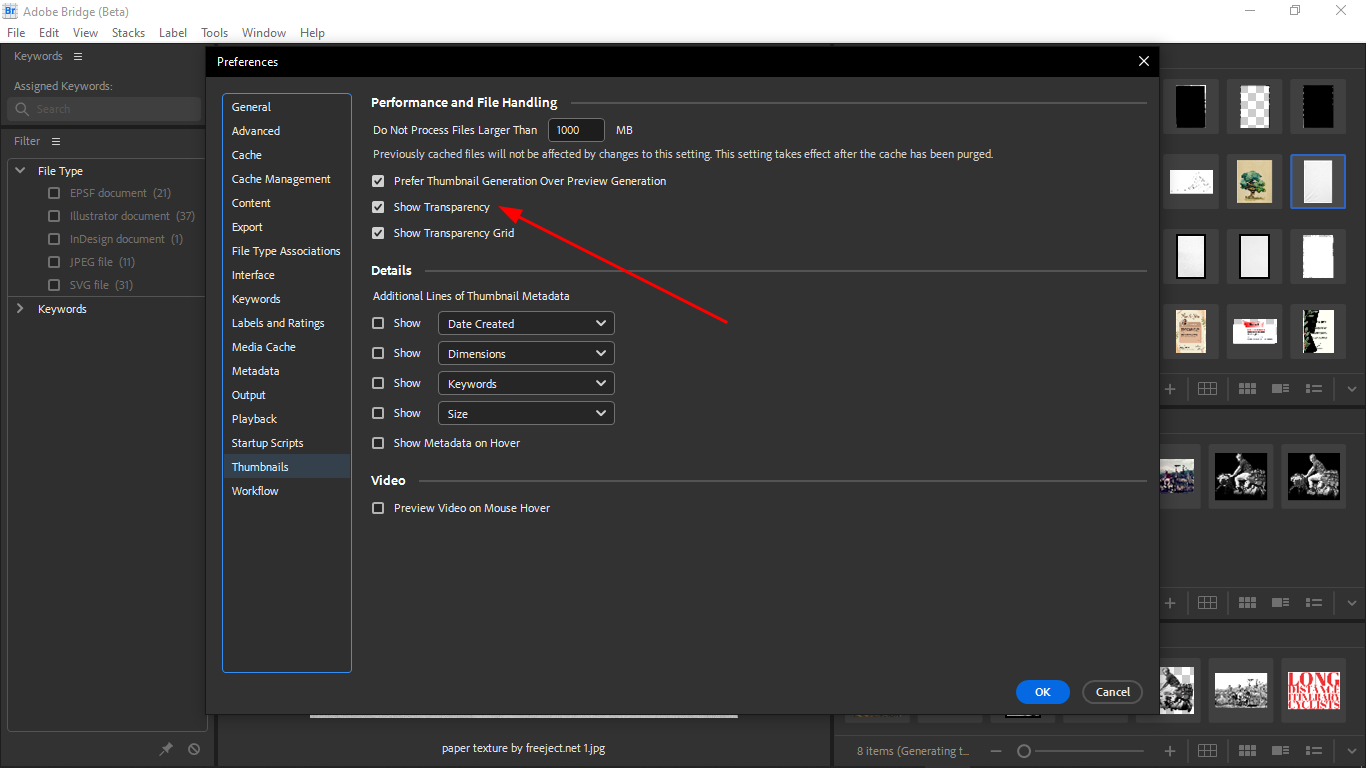Confirm preferences with the OK button
The height and width of the screenshot is (768, 1366).
(1042, 691)
